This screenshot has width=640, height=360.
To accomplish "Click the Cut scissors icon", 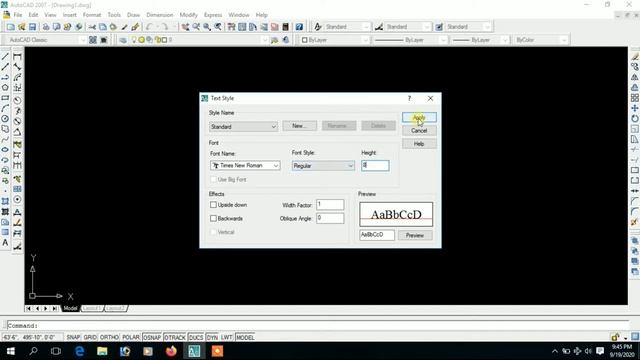I will 92,27.
